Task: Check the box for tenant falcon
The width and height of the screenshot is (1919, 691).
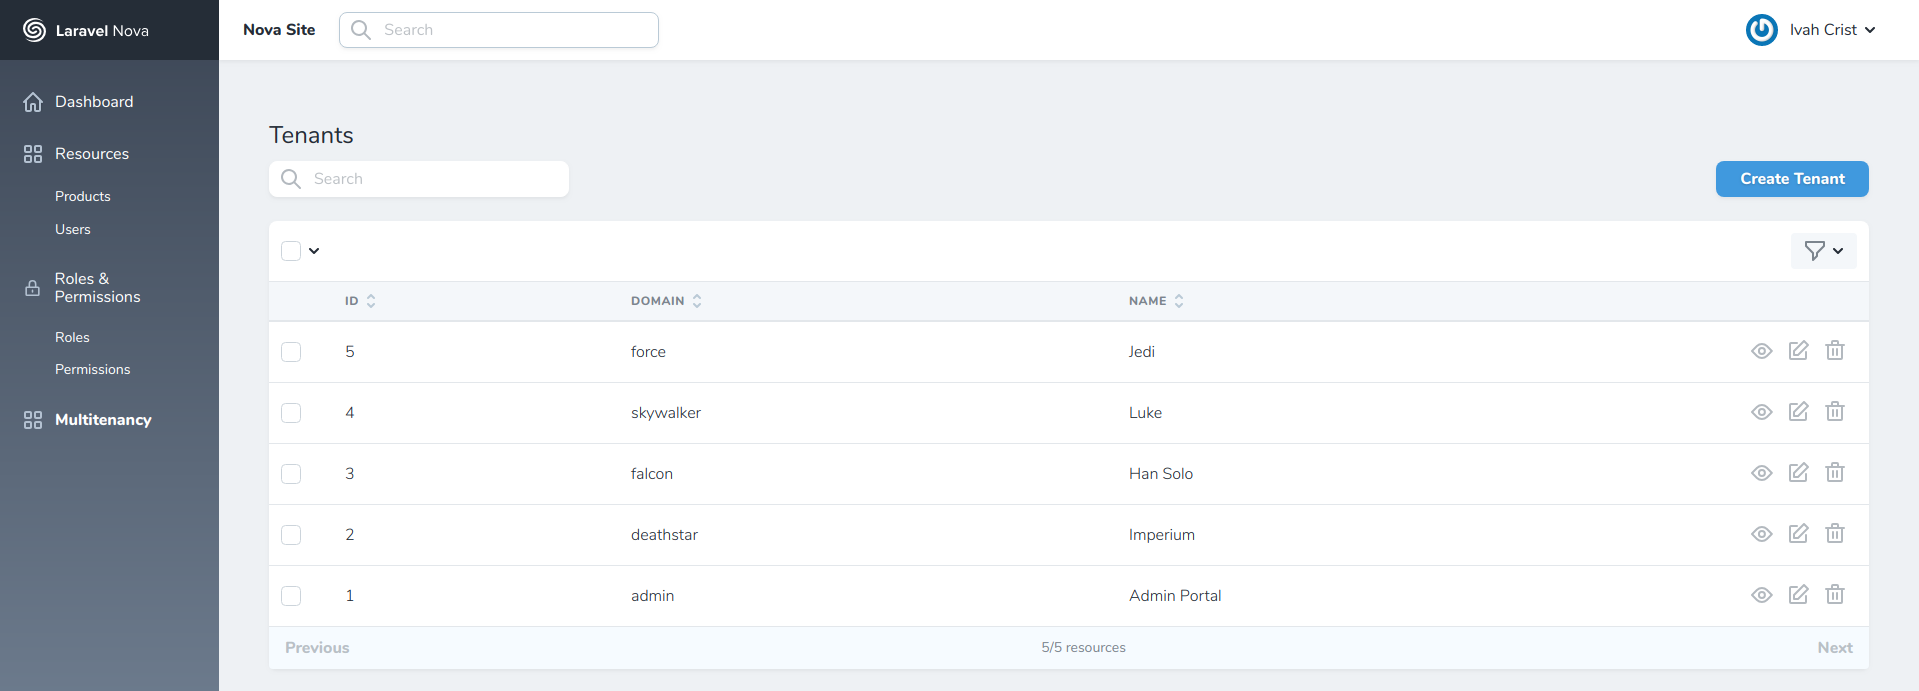Action: [x=291, y=474]
